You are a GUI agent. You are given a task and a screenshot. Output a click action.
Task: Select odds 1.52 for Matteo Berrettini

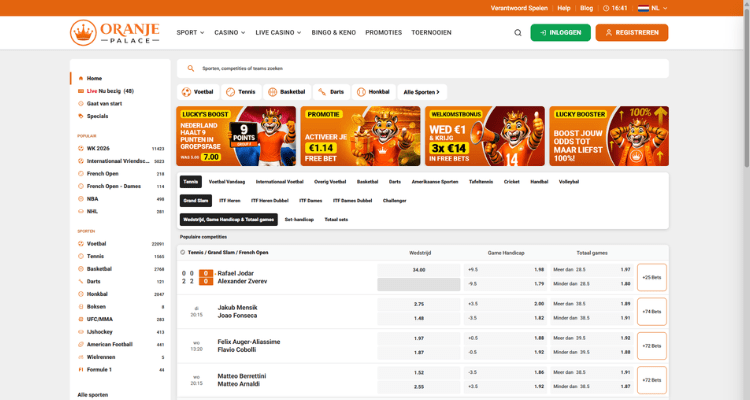click(419, 372)
